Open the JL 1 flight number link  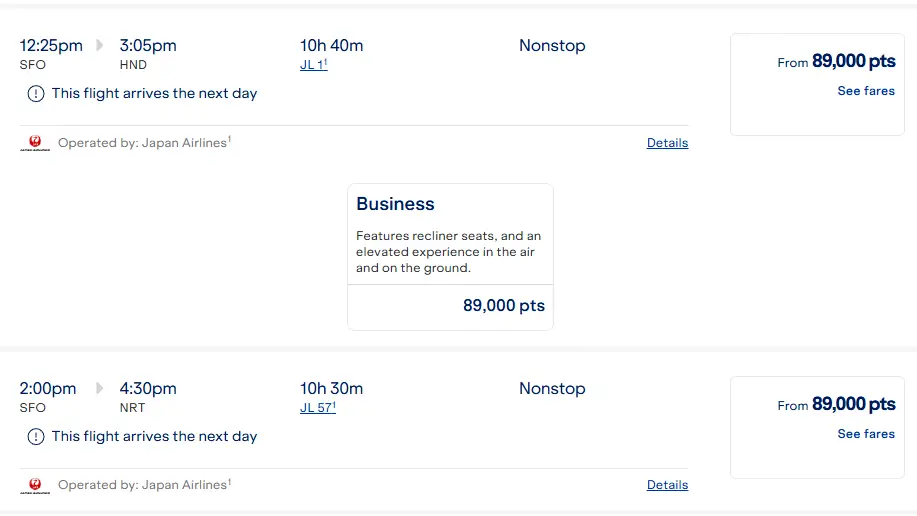tap(313, 64)
